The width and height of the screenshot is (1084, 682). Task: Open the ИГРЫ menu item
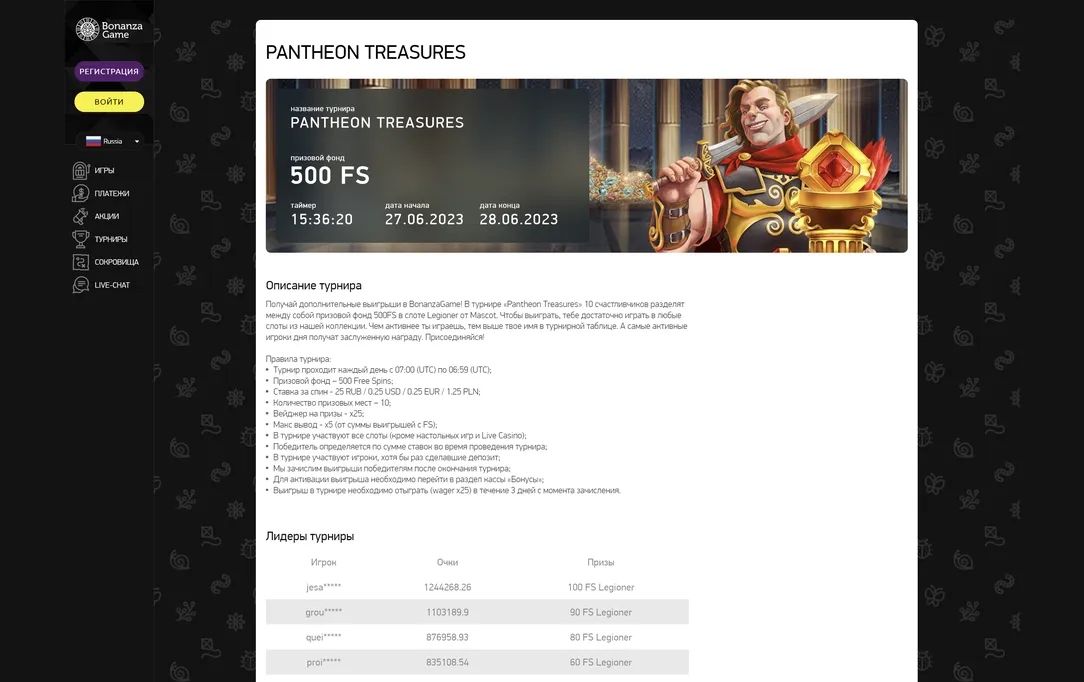click(x=105, y=171)
